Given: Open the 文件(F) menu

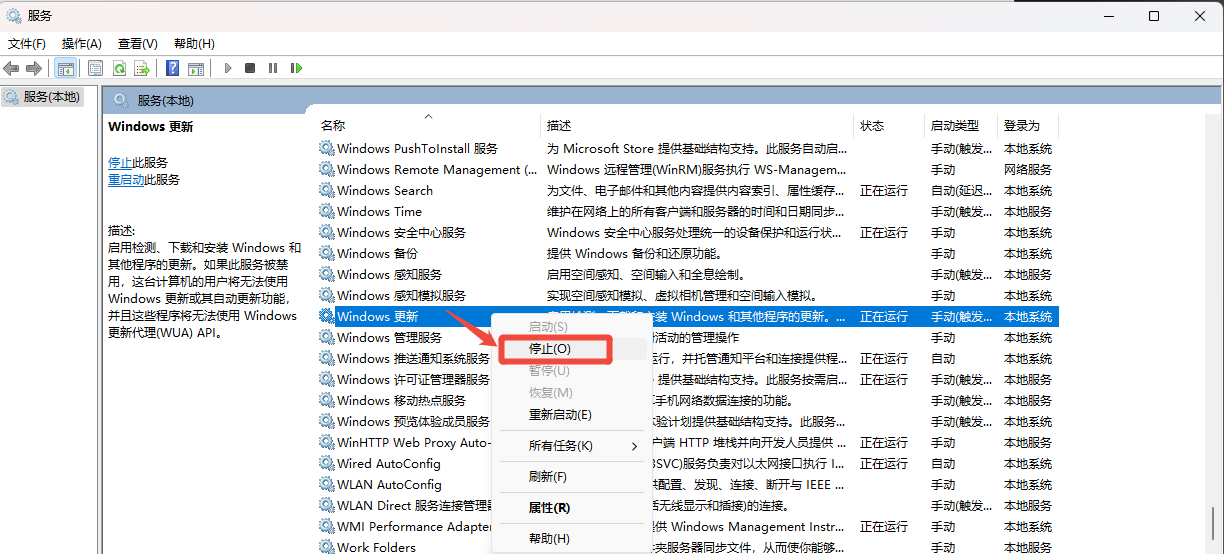Looking at the screenshot, I should click(27, 43).
